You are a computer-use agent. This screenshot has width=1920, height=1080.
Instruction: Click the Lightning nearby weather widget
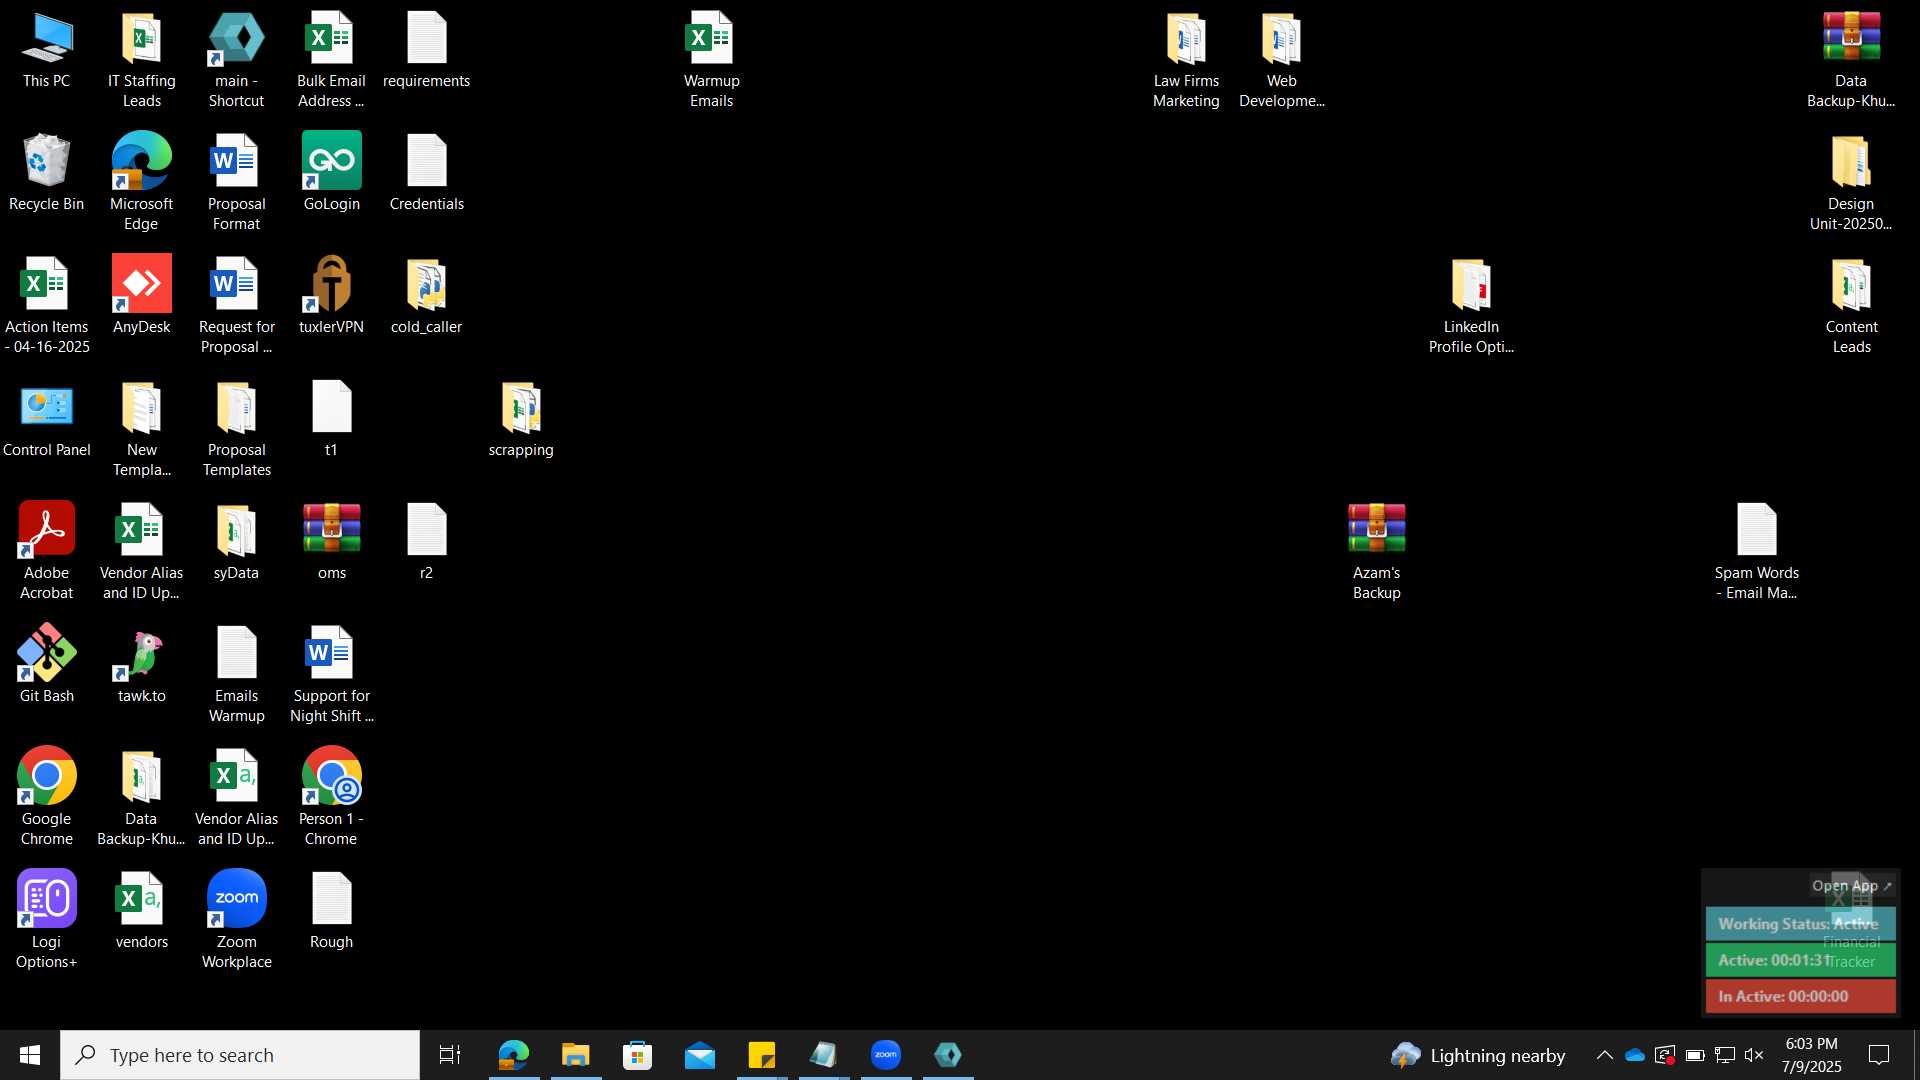[x=1478, y=1055]
